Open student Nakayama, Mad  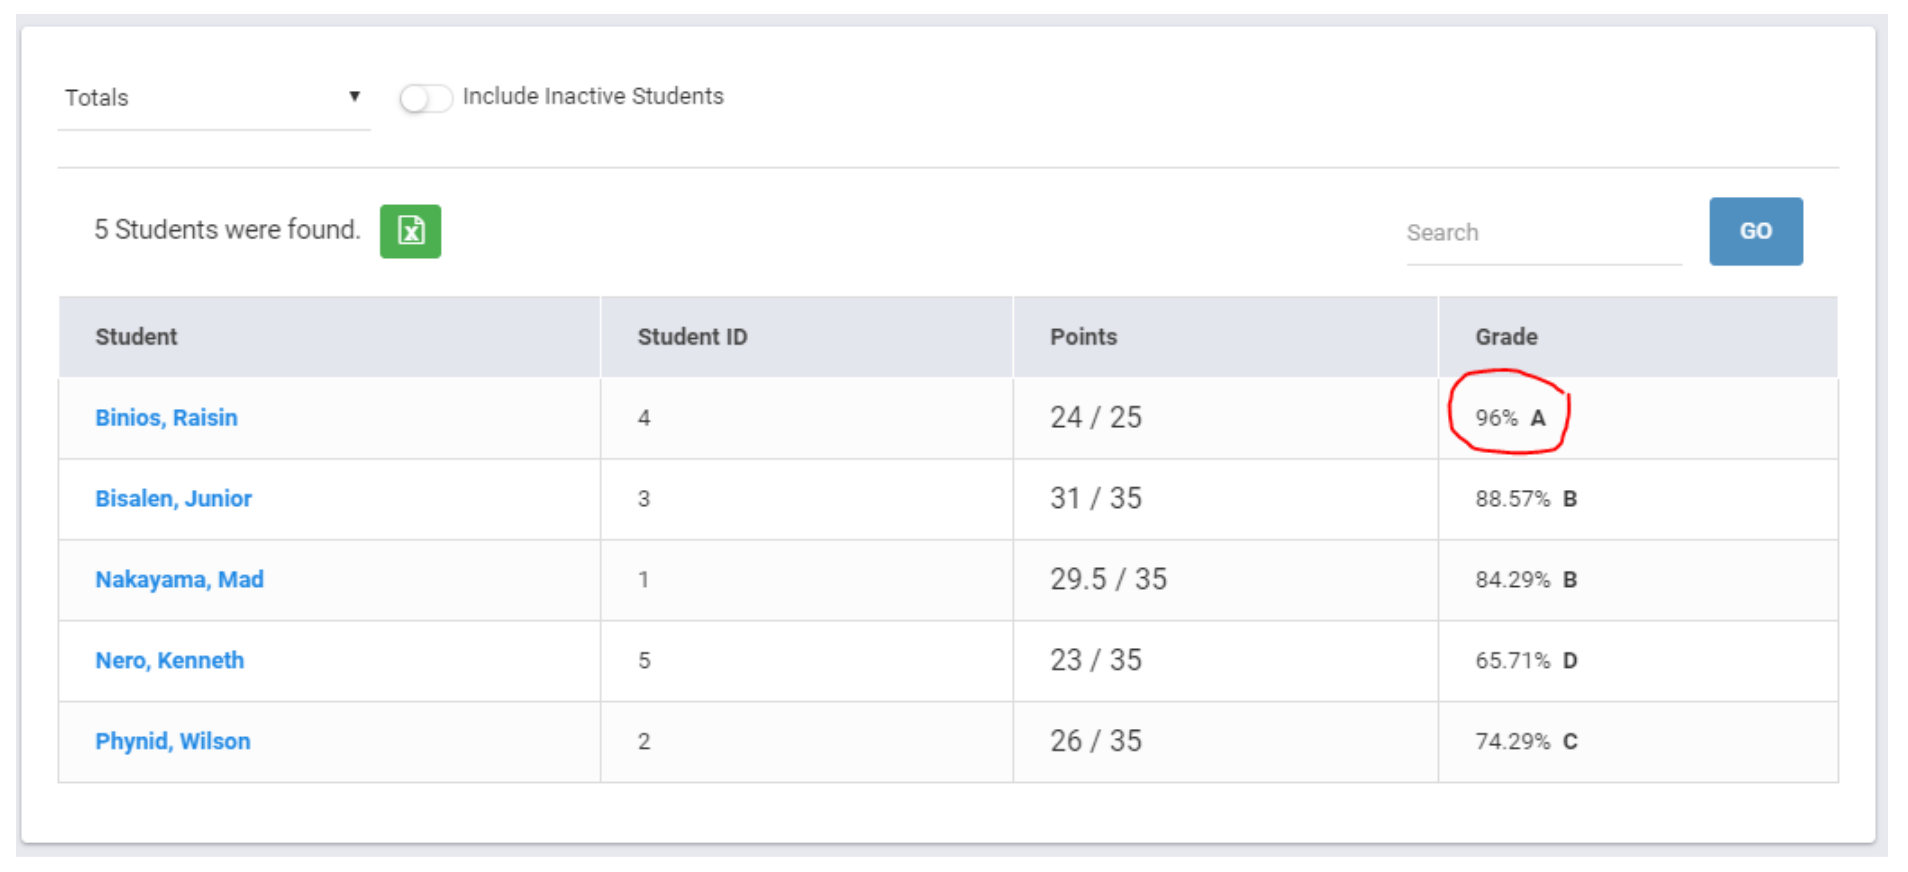(x=179, y=580)
